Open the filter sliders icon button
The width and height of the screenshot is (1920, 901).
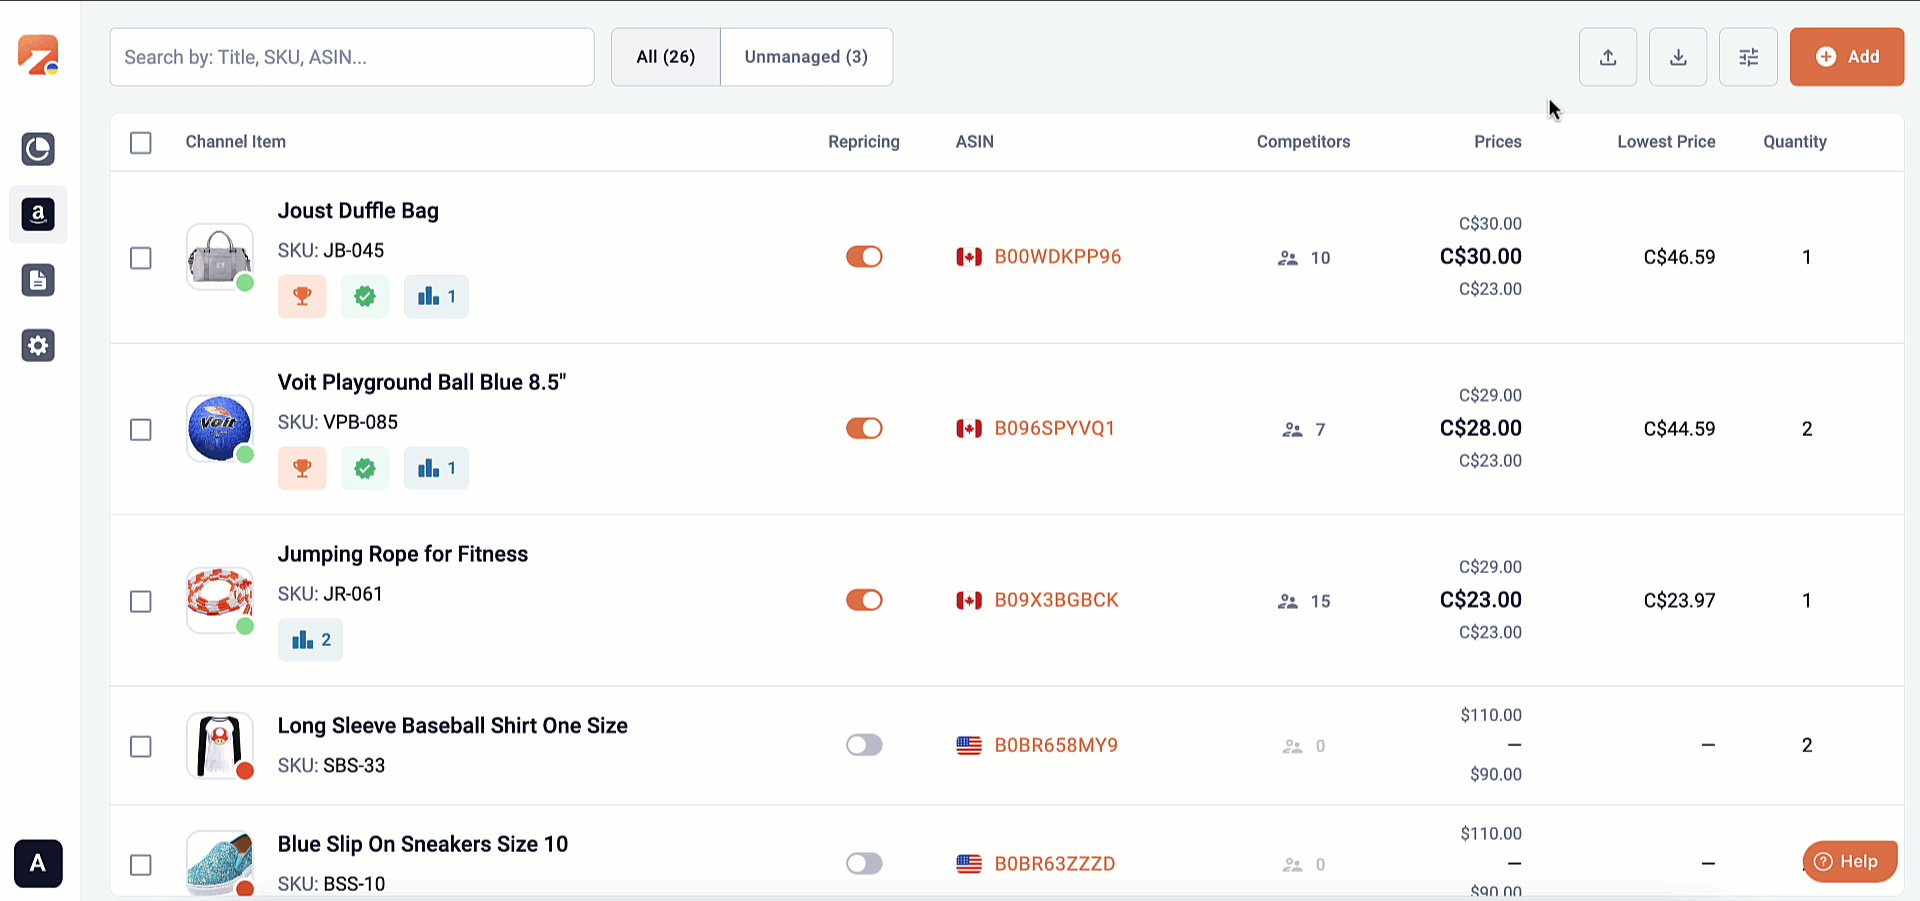(1747, 57)
